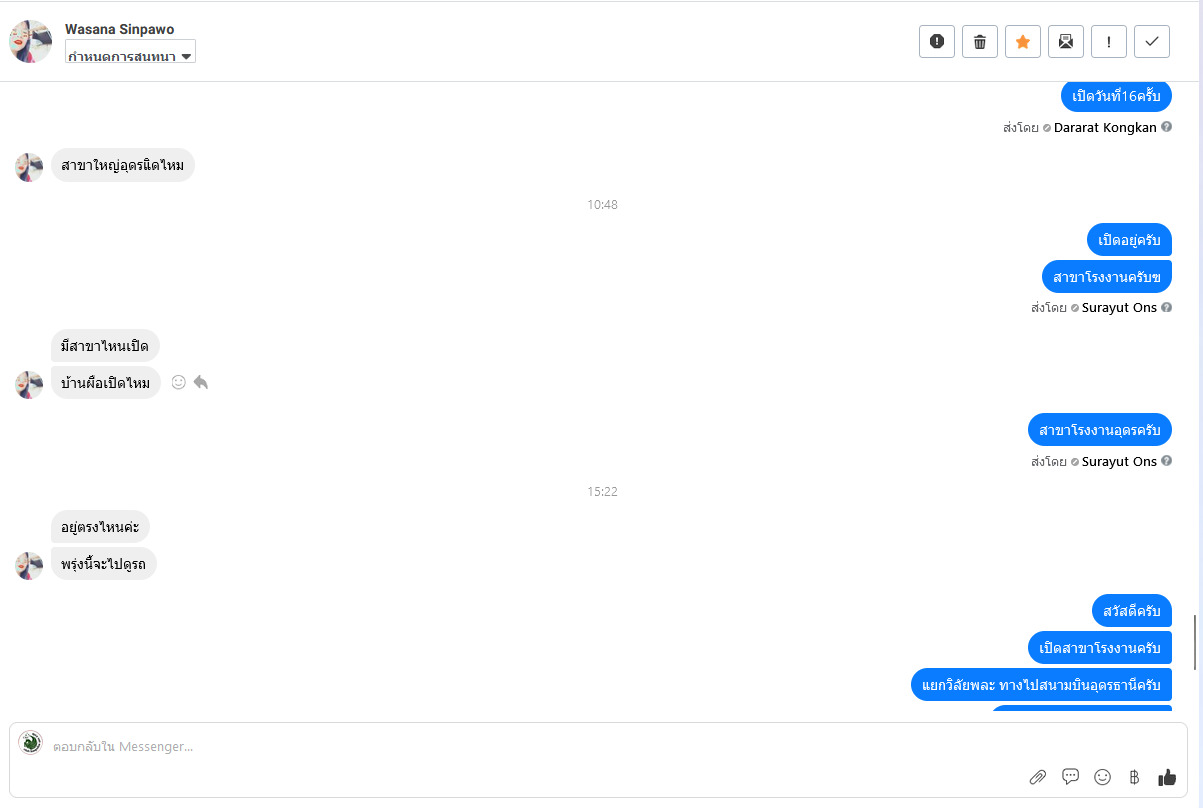Open emoji picker in reply box

1103,777
